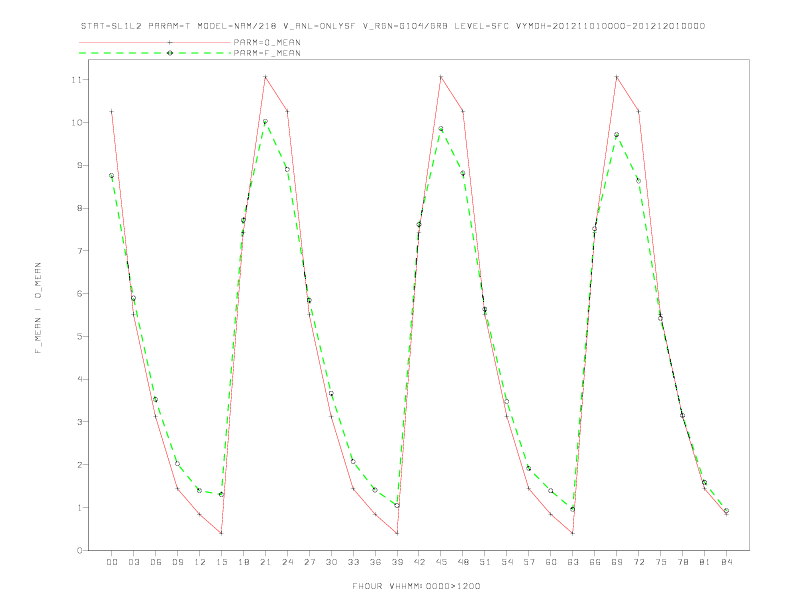The height and width of the screenshot is (612, 792).
Task: Click the y-axis title F_MEAN | O_MEAN
Action: pyautogui.click(x=38, y=308)
